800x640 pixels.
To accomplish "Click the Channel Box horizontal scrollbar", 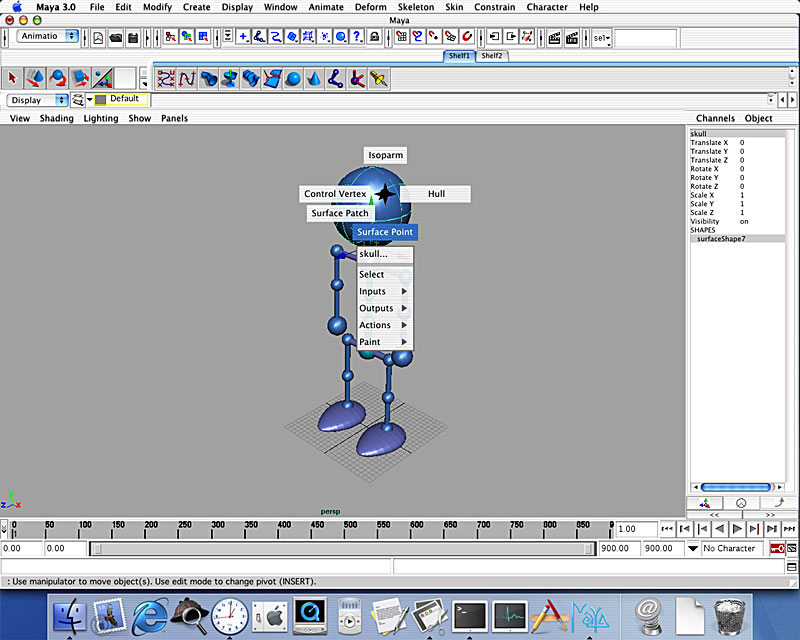I will [x=736, y=487].
